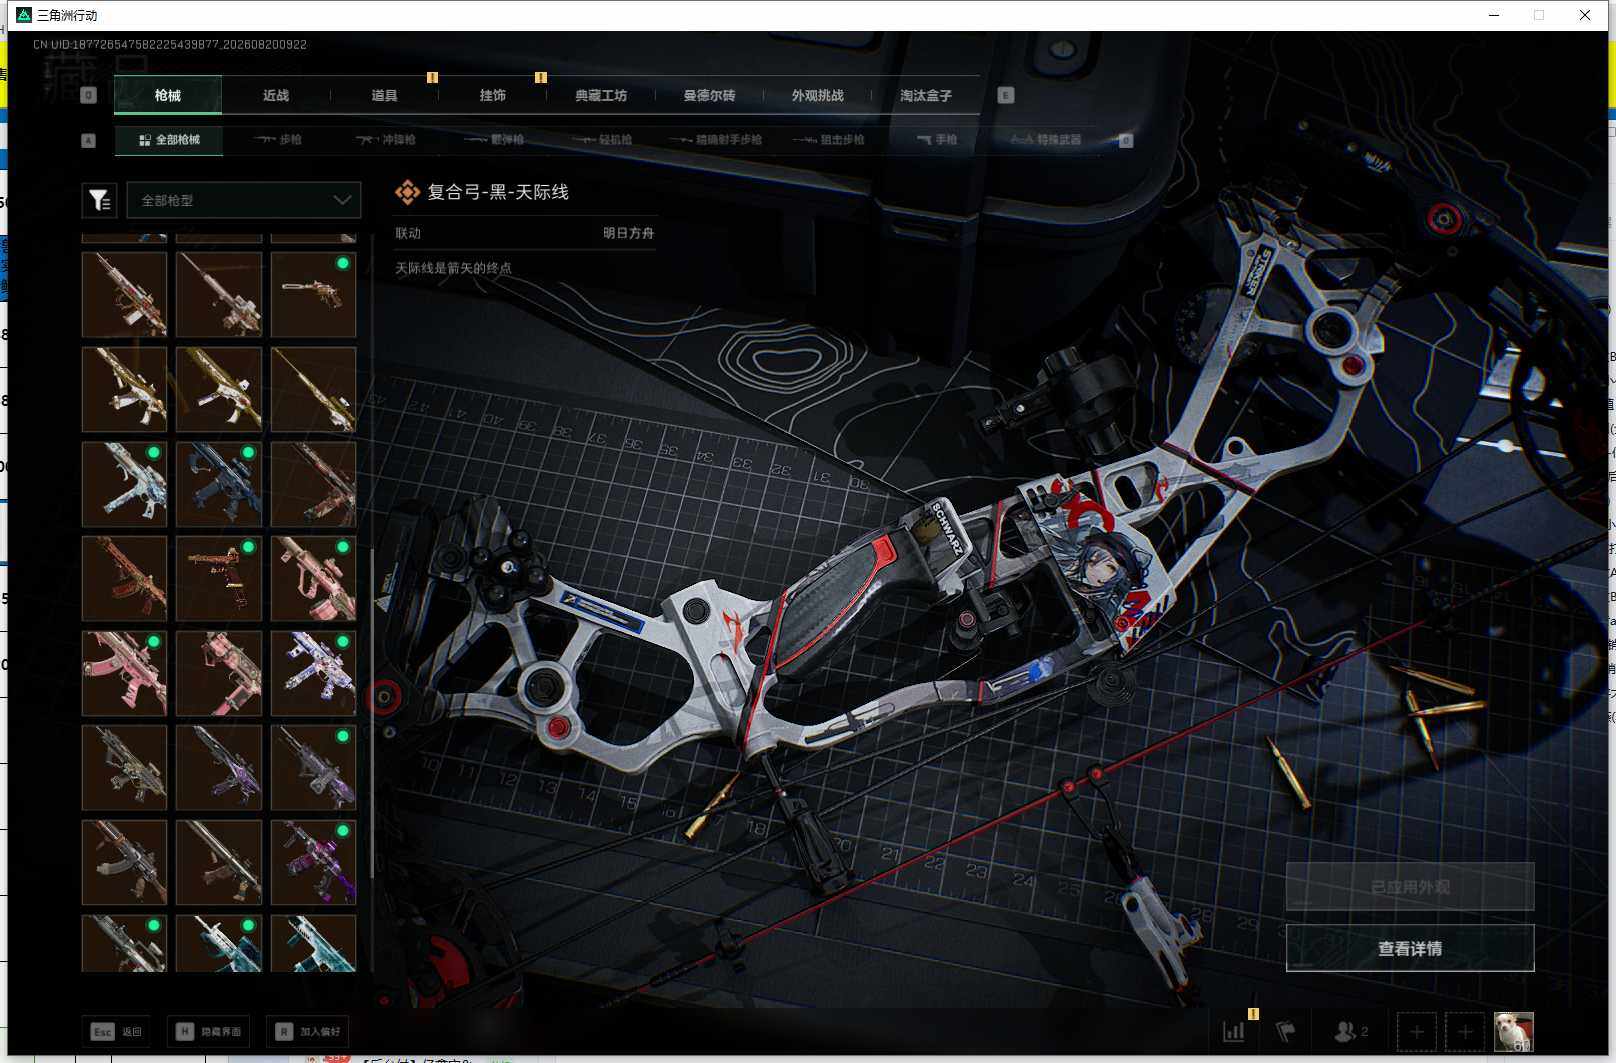The image size is (1616, 1063).
Task: Click the 查看详情 button
Action: (1410, 948)
